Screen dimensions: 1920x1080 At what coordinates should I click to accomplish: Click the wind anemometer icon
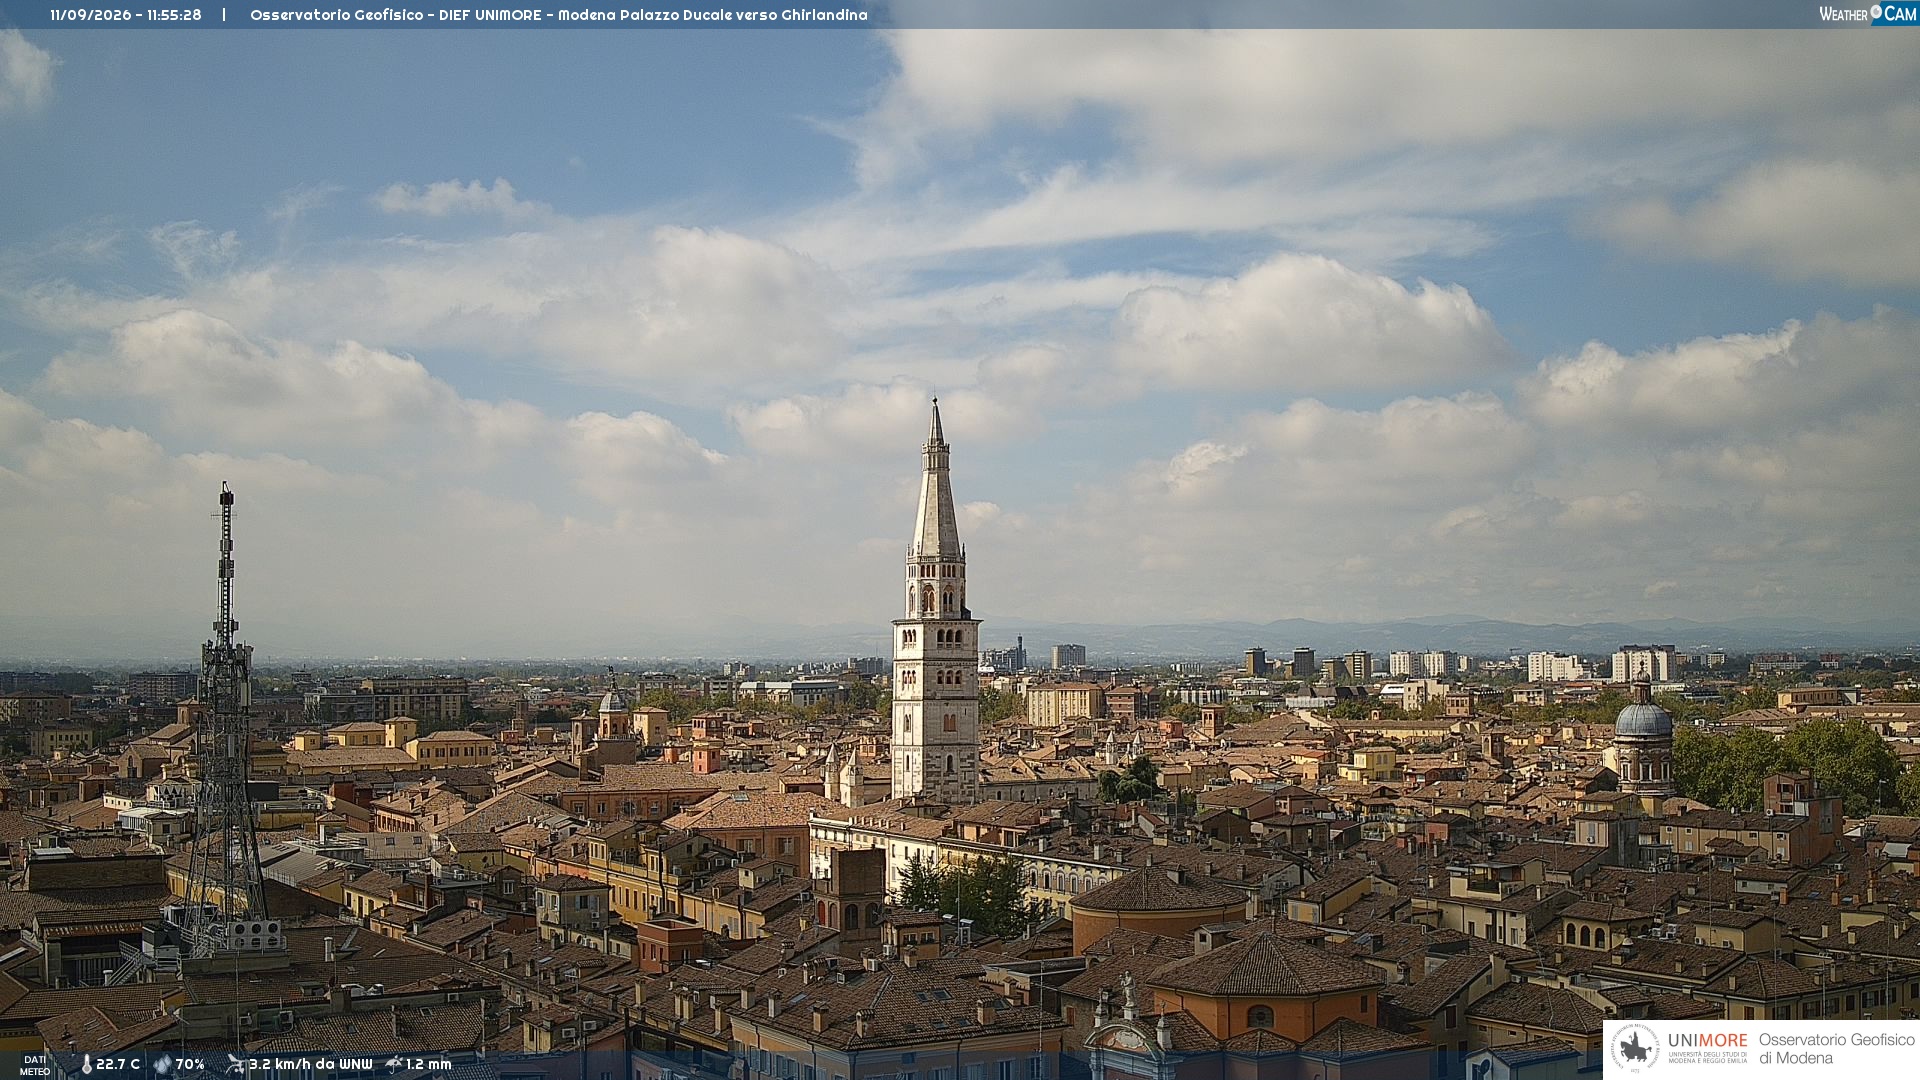click(235, 1064)
